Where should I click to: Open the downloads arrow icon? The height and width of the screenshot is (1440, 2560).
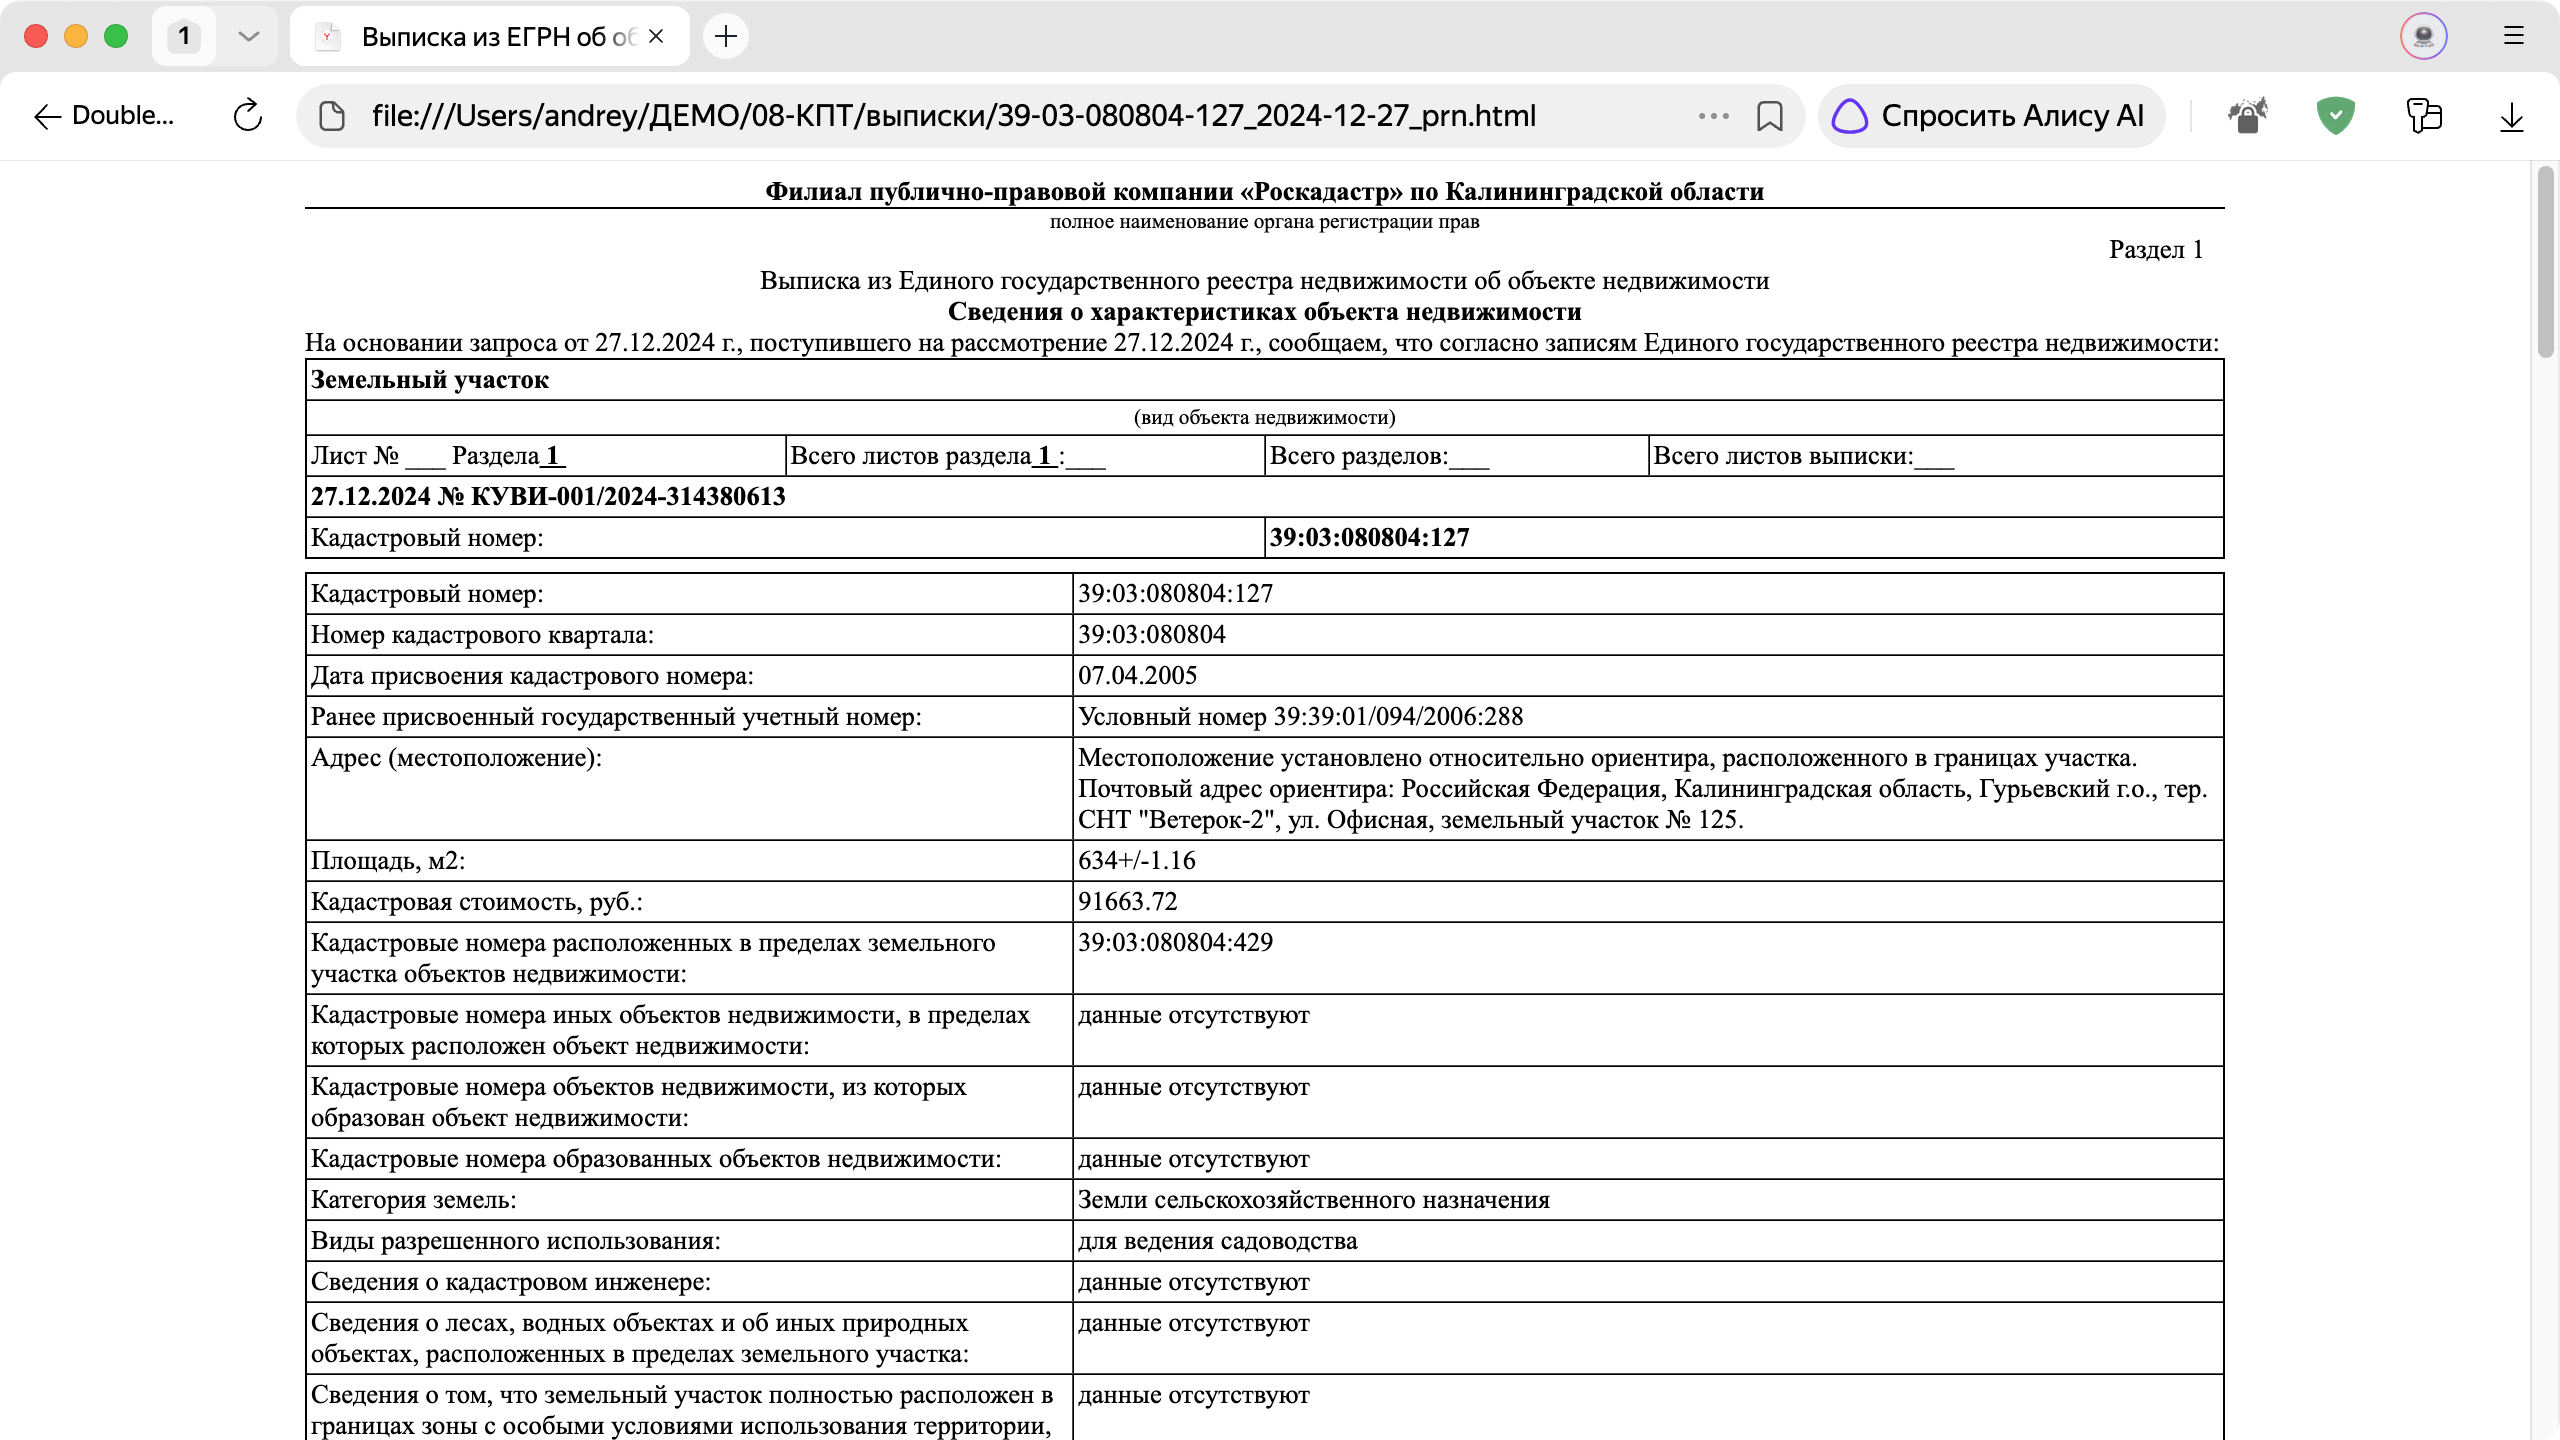[2512, 117]
